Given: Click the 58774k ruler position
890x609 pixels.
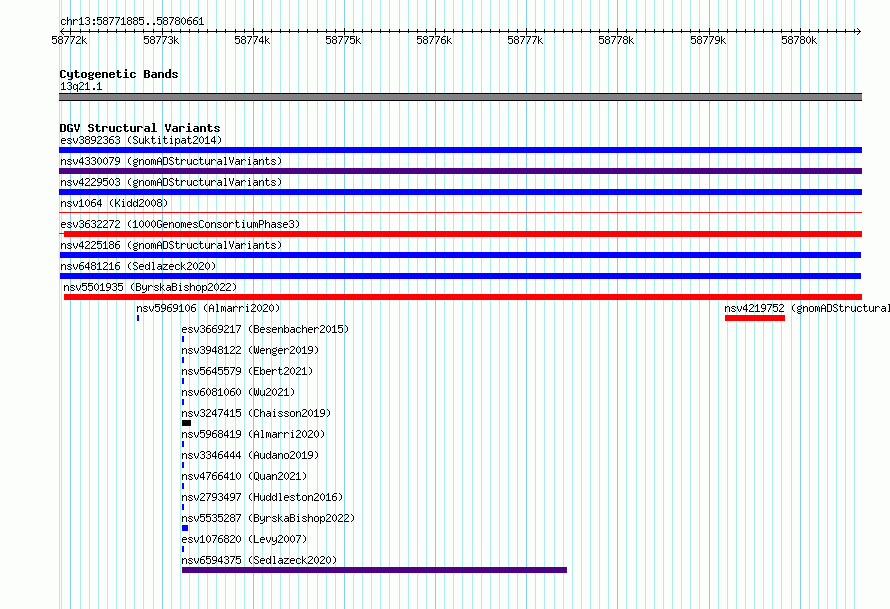Looking at the screenshot, I should click(252, 40).
